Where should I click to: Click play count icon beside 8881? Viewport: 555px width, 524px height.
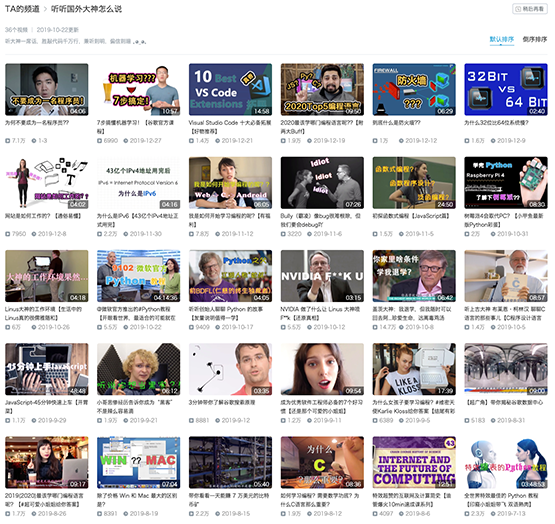pos(191,421)
